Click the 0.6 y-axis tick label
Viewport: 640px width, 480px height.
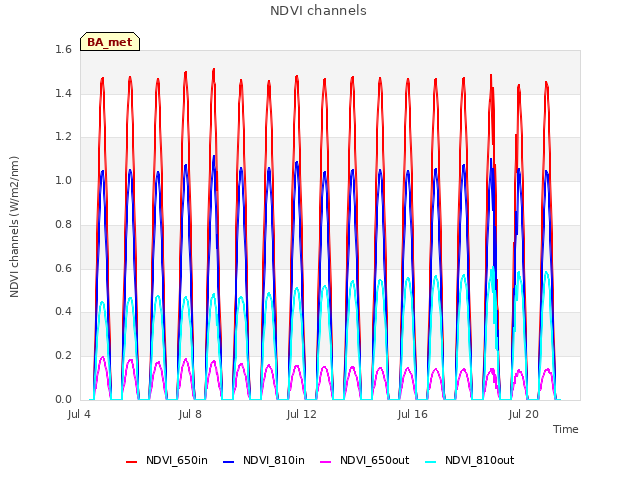tap(63, 268)
